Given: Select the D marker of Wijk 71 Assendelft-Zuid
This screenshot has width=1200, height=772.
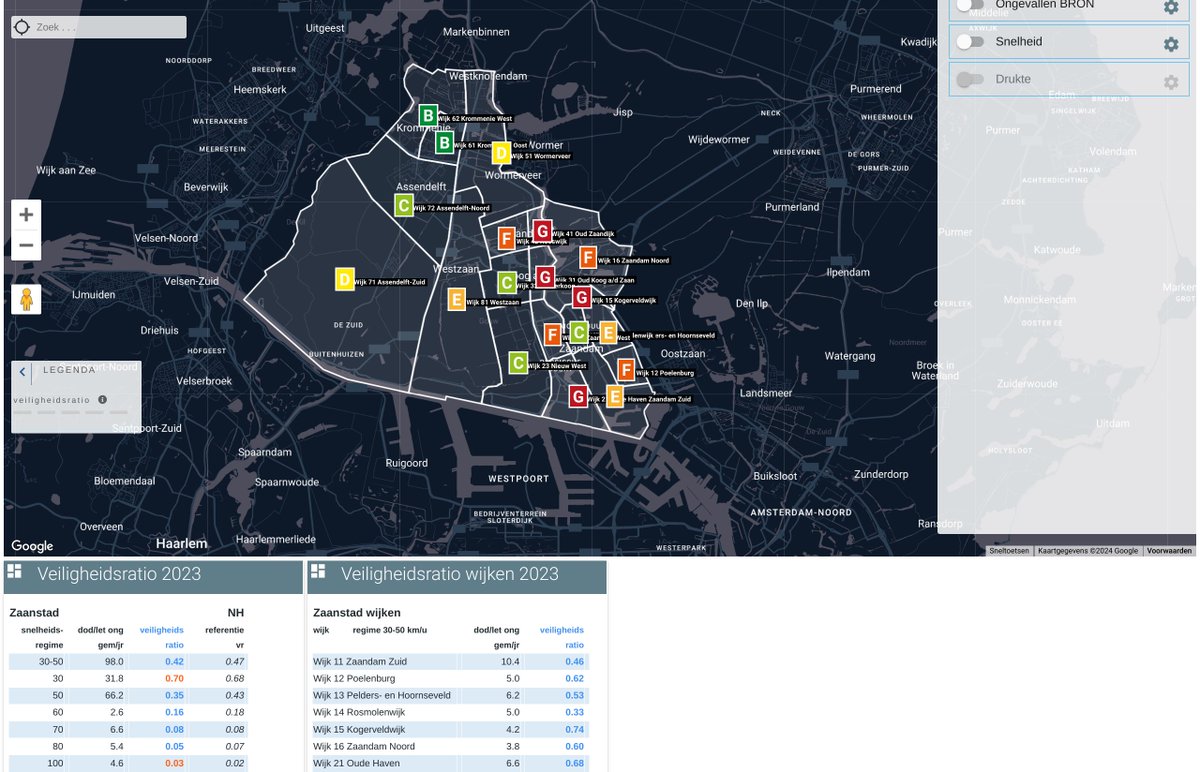Looking at the screenshot, I should (x=344, y=280).
